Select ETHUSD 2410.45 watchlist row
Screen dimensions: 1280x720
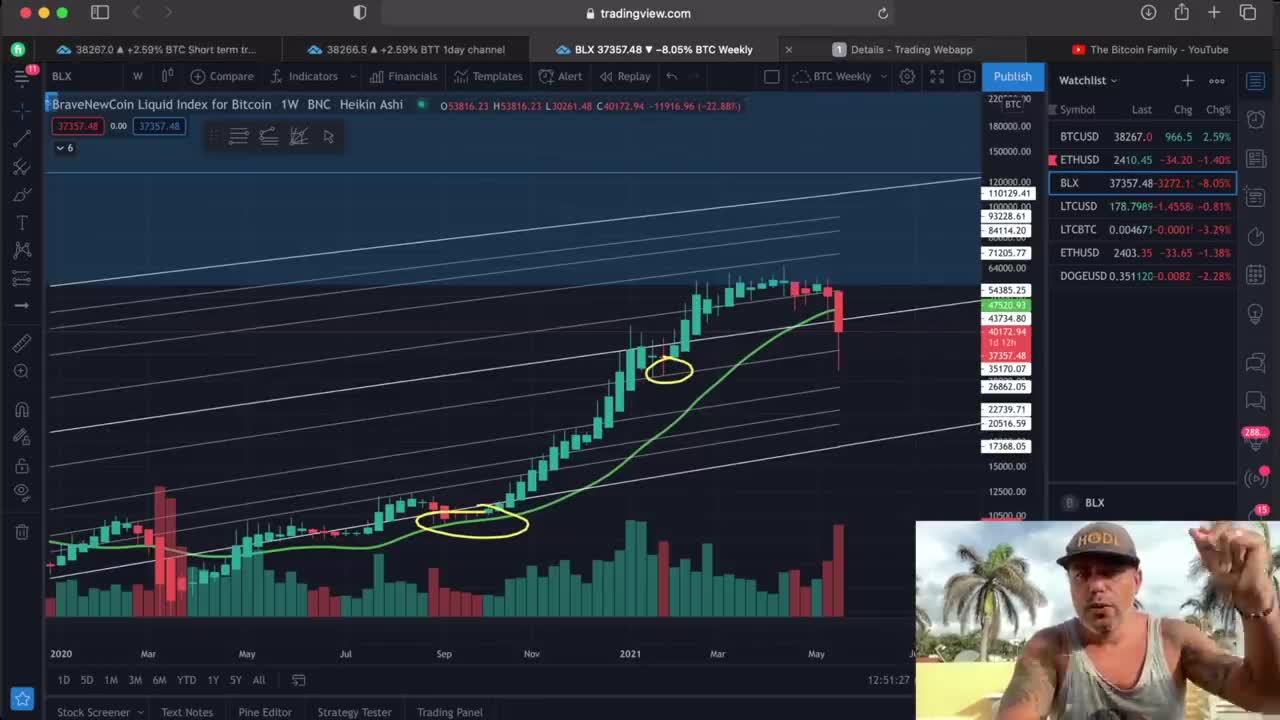(1142, 159)
